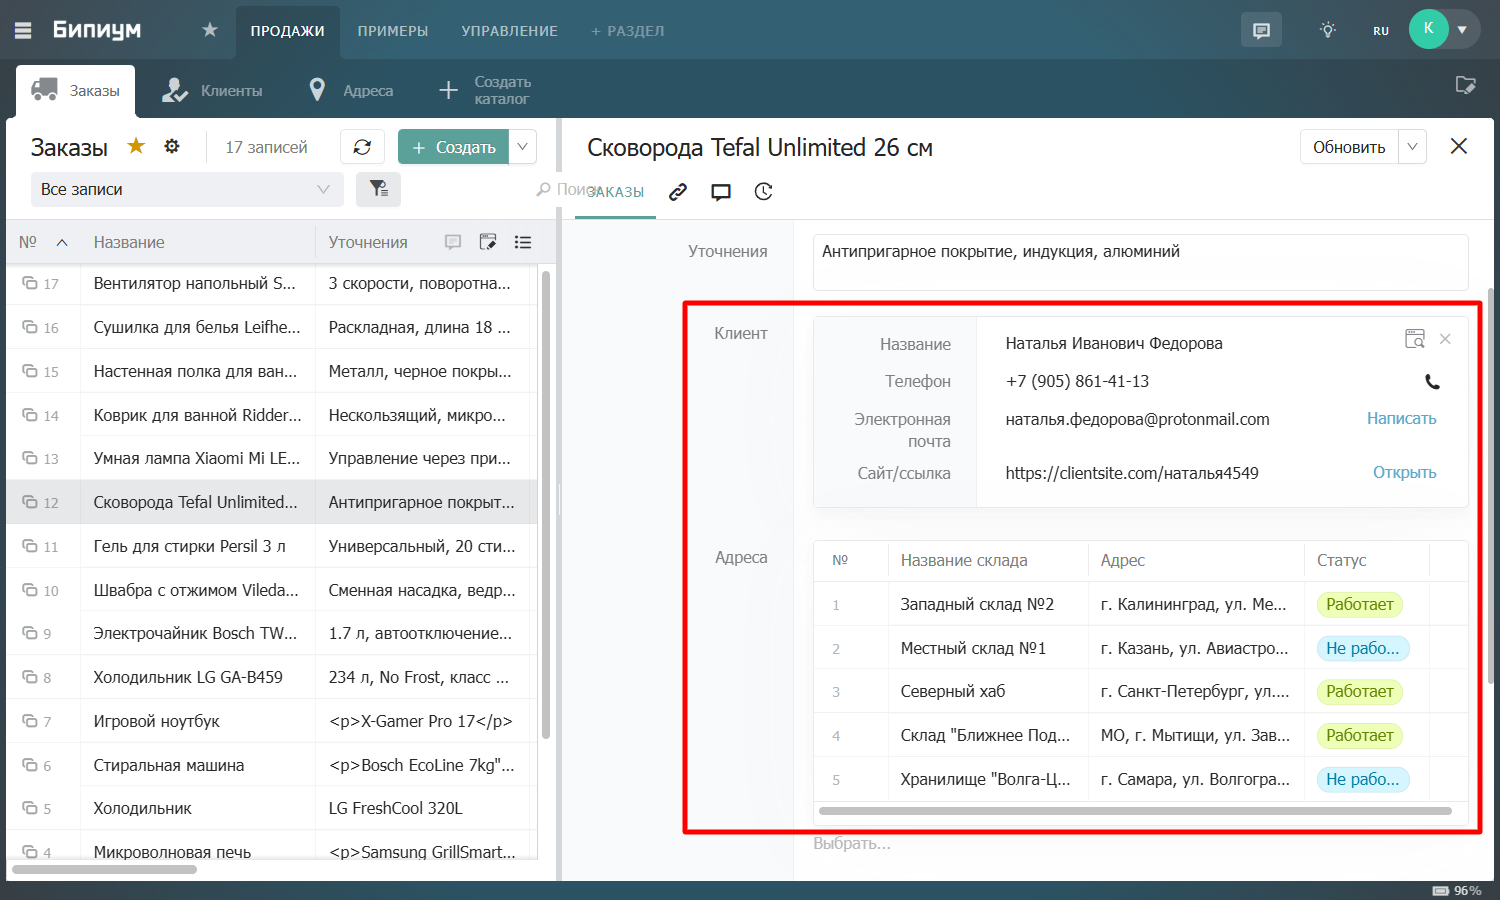The image size is (1500, 900).
Task: Open the record history clock icon
Action: [764, 192]
